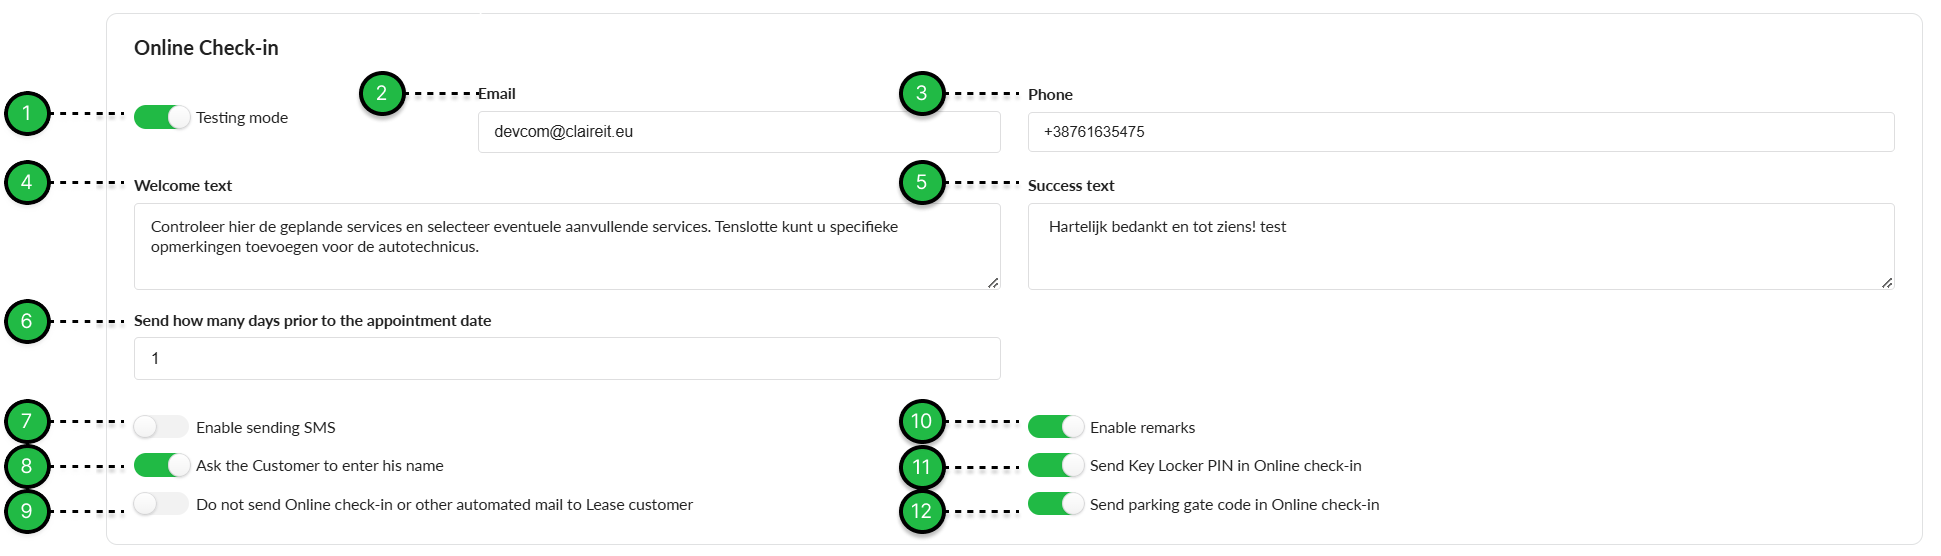Toggle Do not send mail to Lease customer
This screenshot has width=1941, height=556.
[x=162, y=504]
